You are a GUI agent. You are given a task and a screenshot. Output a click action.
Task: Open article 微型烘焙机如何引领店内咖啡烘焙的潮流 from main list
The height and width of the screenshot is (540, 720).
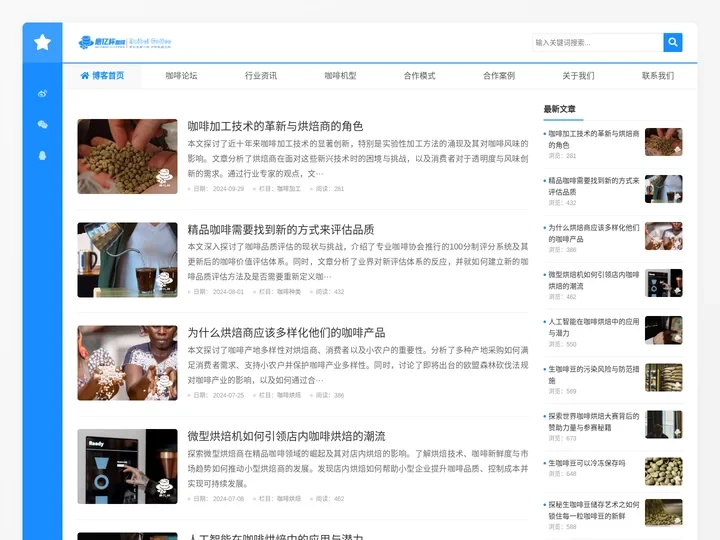click(287, 436)
